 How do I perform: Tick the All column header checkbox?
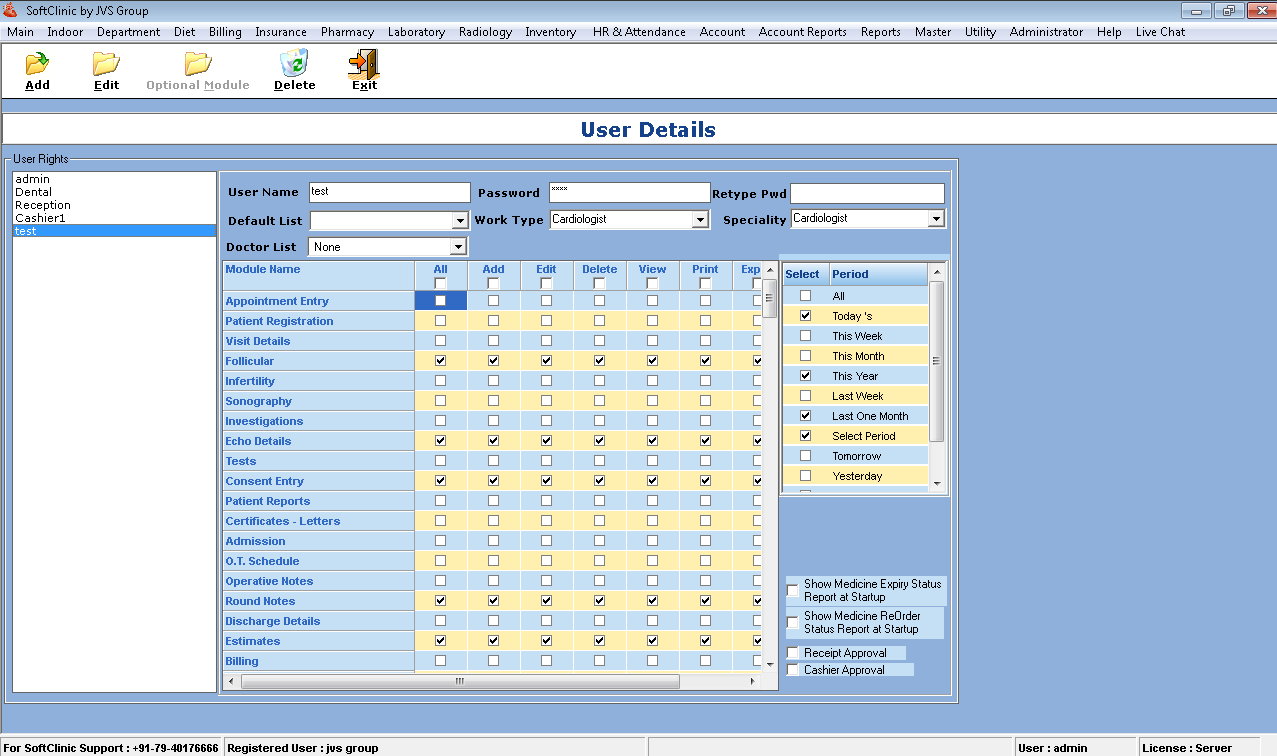tap(440, 284)
